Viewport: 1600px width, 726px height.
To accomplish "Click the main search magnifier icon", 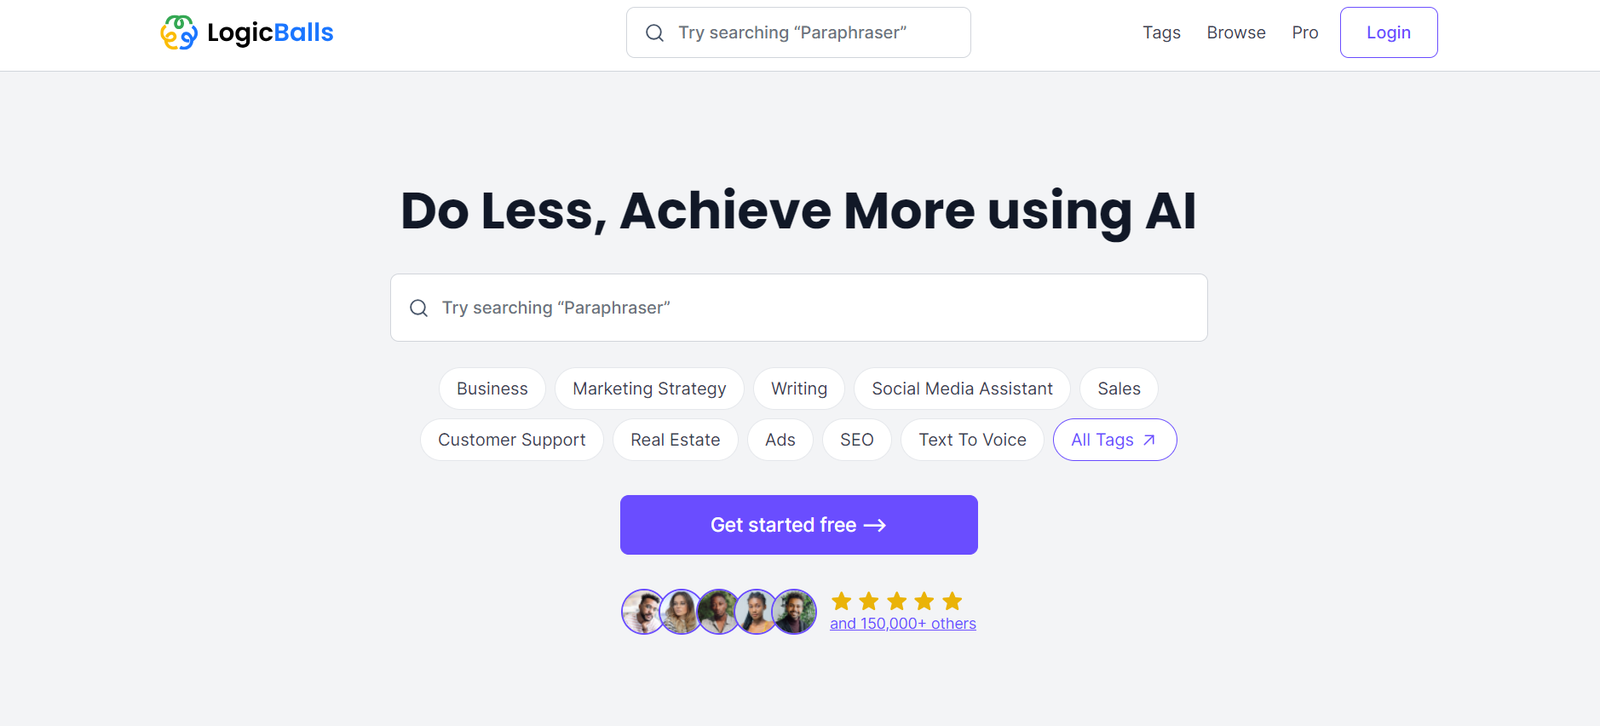I will tap(419, 308).
